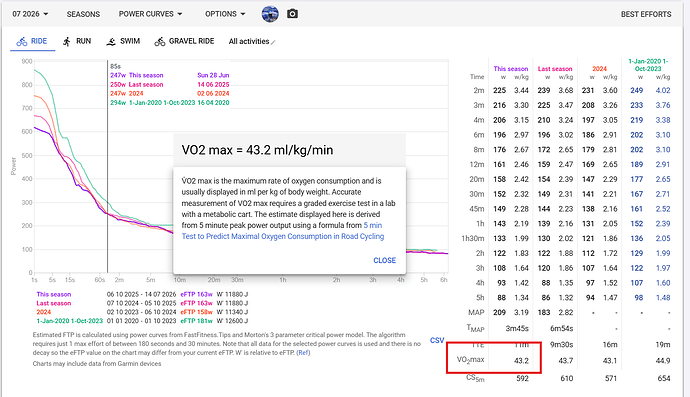Download data via CSV link

pos(437,340)
